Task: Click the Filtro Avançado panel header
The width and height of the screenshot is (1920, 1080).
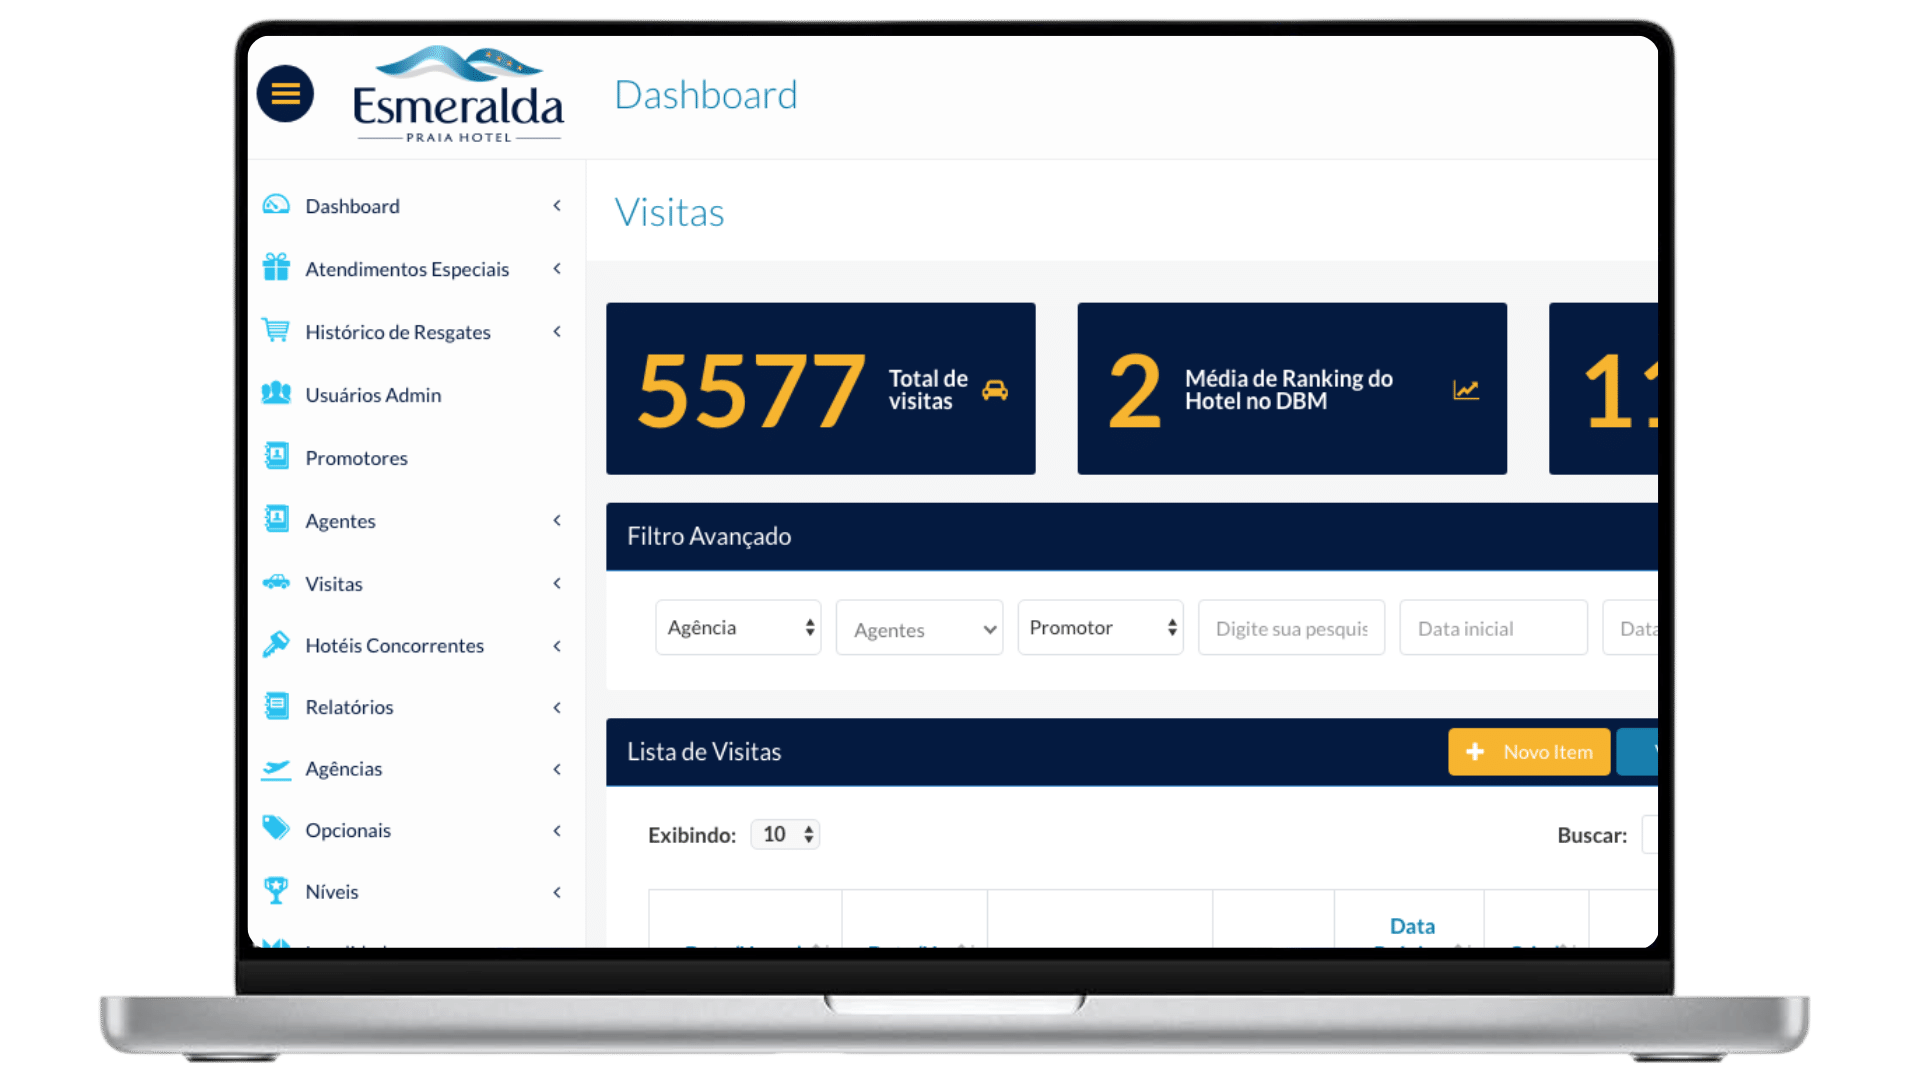Action: coord(1131,536)
